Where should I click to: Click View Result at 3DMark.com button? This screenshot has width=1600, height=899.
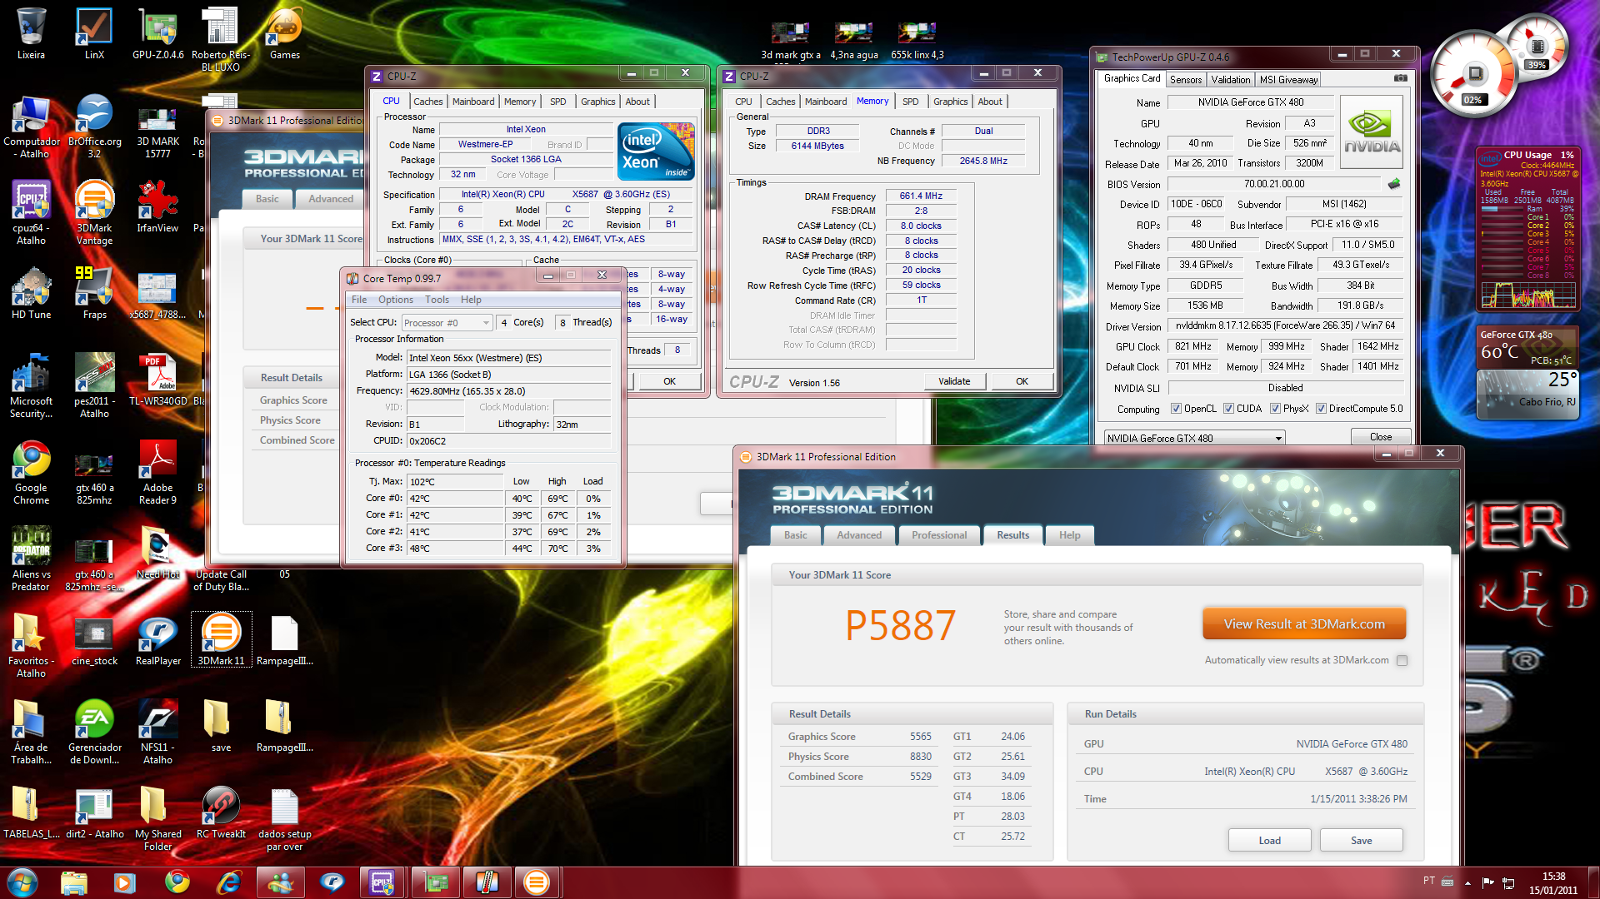[1304, 624]
